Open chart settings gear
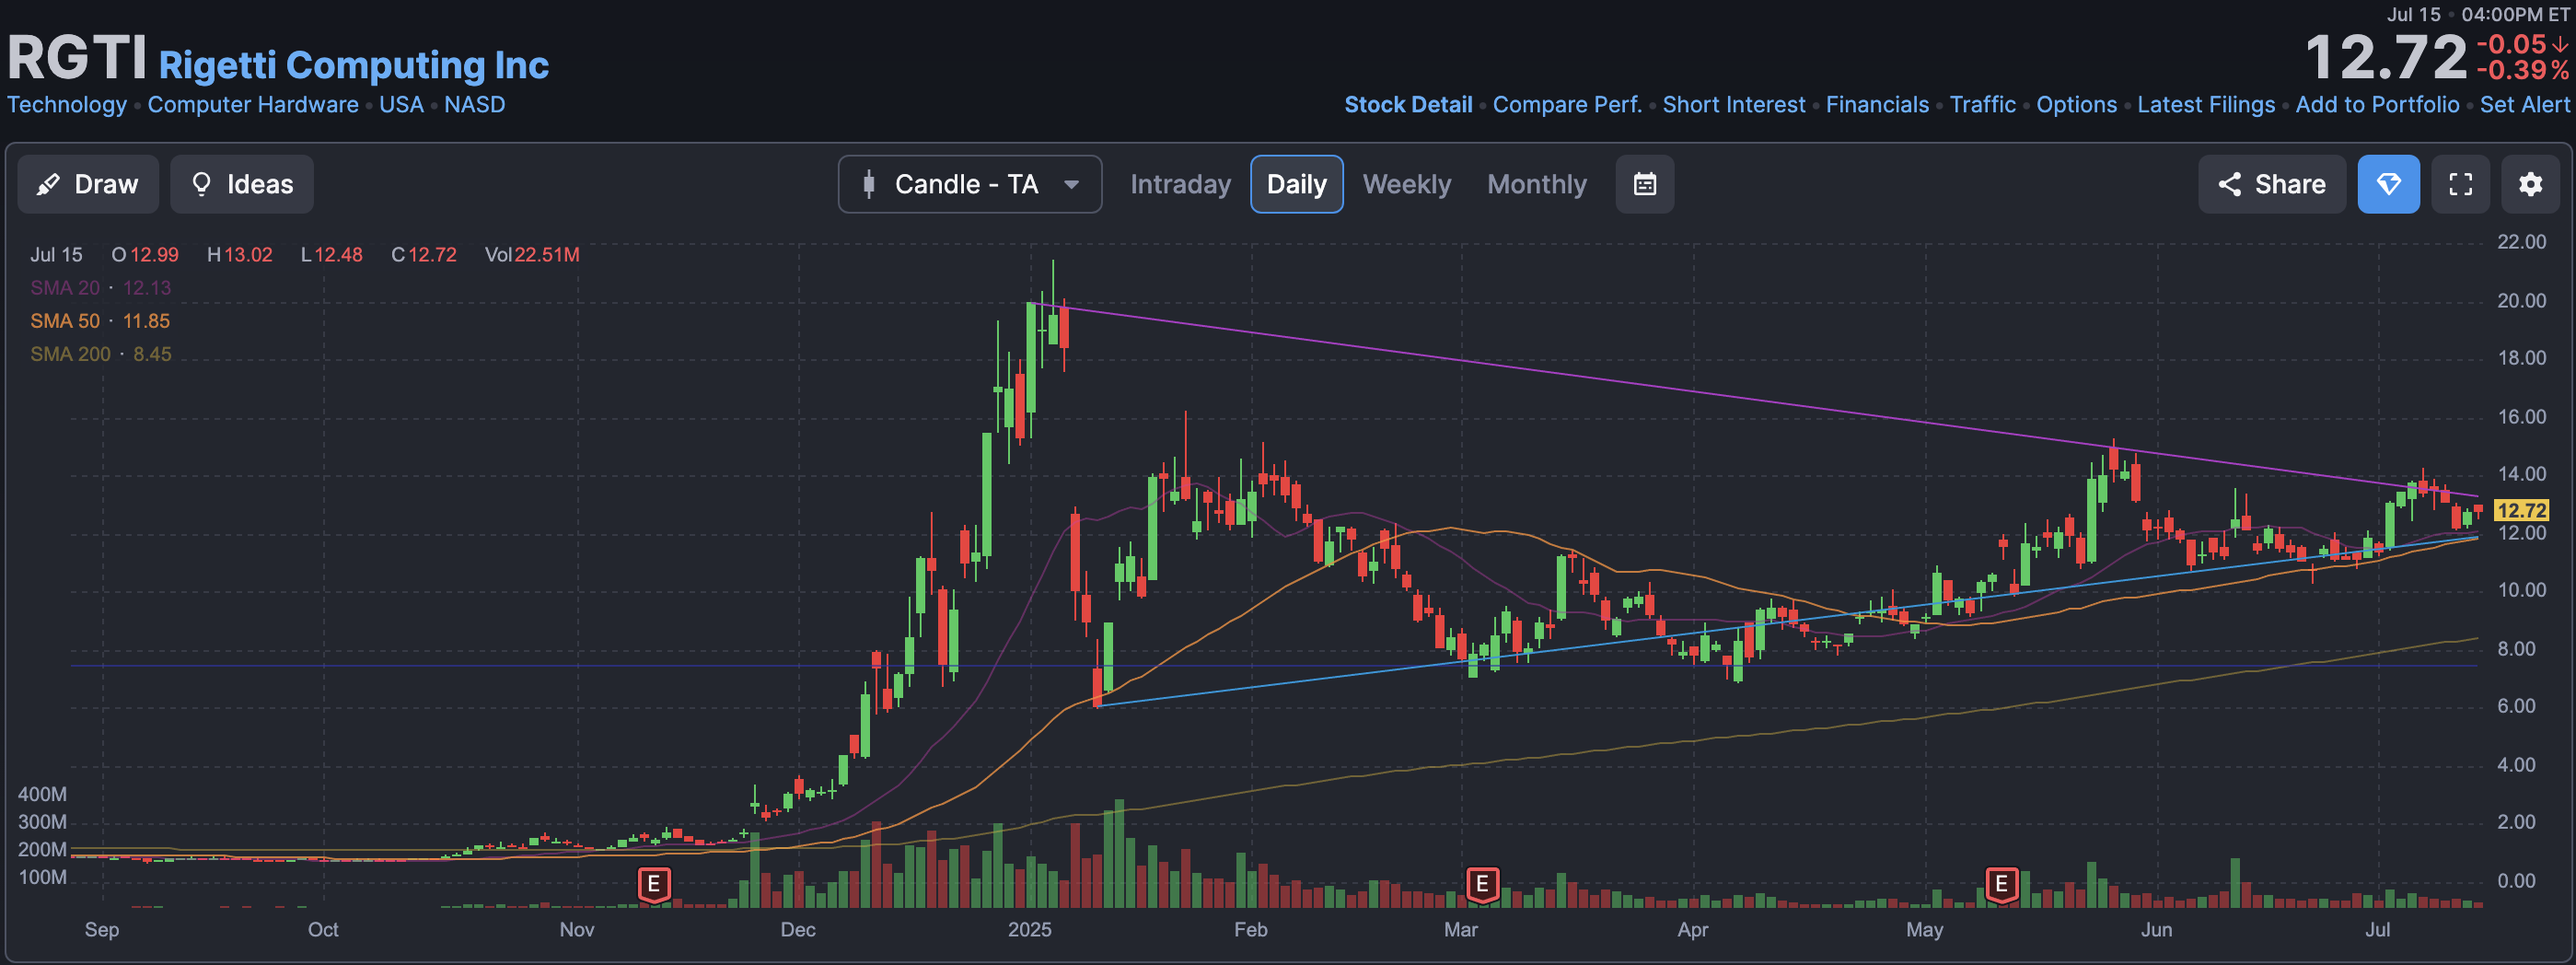Viewport: 2576px width, 965px height. (x=2531, y=184)
